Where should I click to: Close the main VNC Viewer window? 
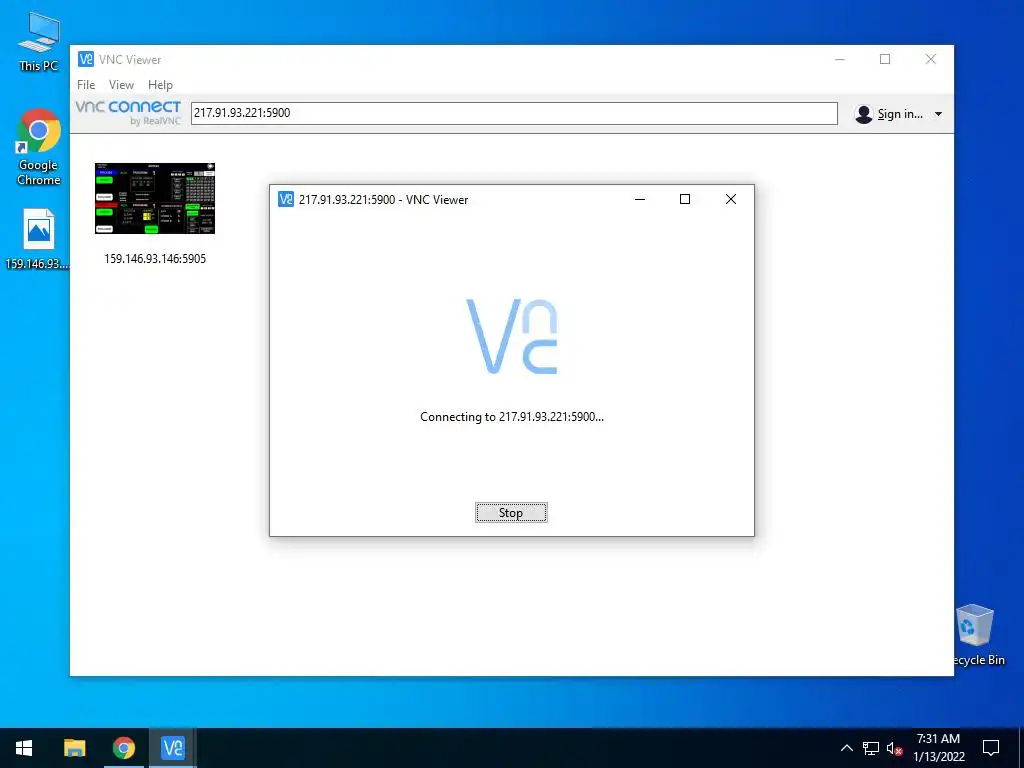(x=931, y=59)
